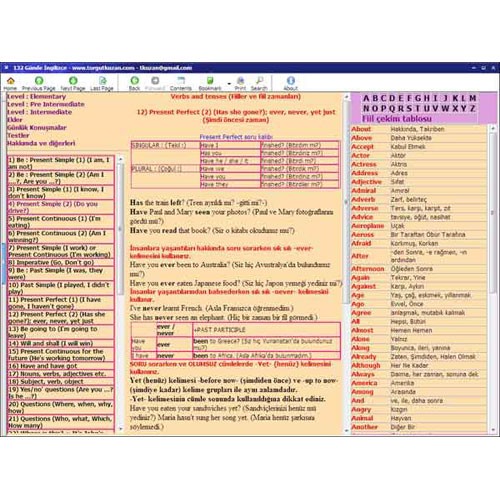The image size is (500, 500).
Task: Select lesson 10) Past Simple
Action: click(x=60, y=288)
